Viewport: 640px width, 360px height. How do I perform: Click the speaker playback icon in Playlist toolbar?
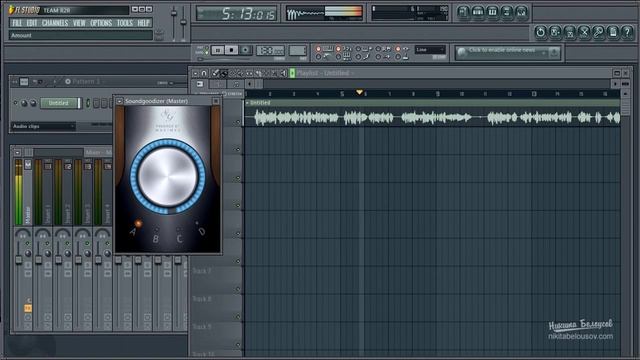click(x=284, y=73)
